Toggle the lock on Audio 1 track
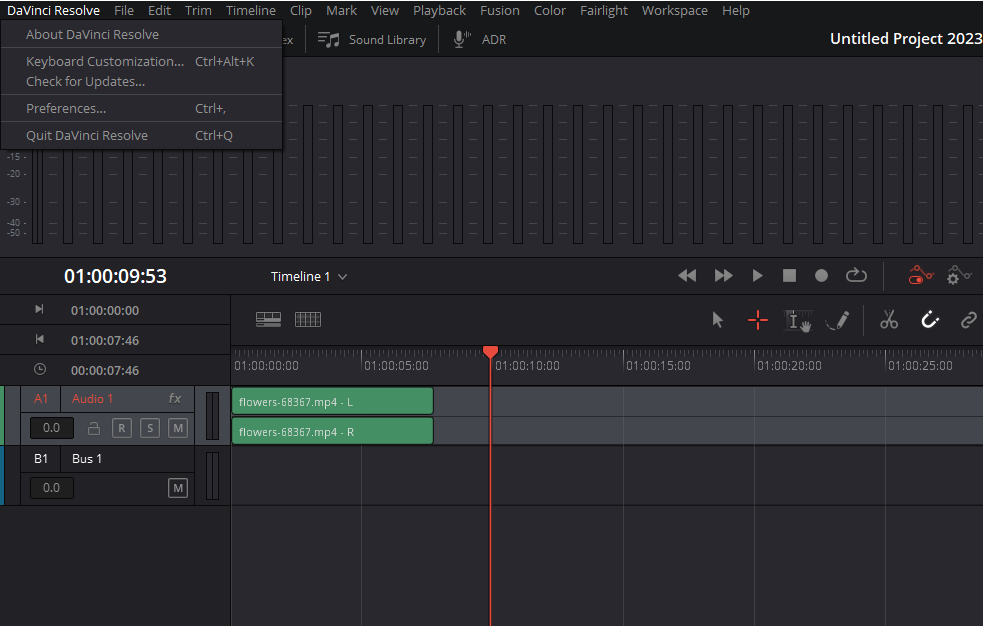The width and height of the screenshot is (983, 626). pyautogui.click(x=94, y=429)
